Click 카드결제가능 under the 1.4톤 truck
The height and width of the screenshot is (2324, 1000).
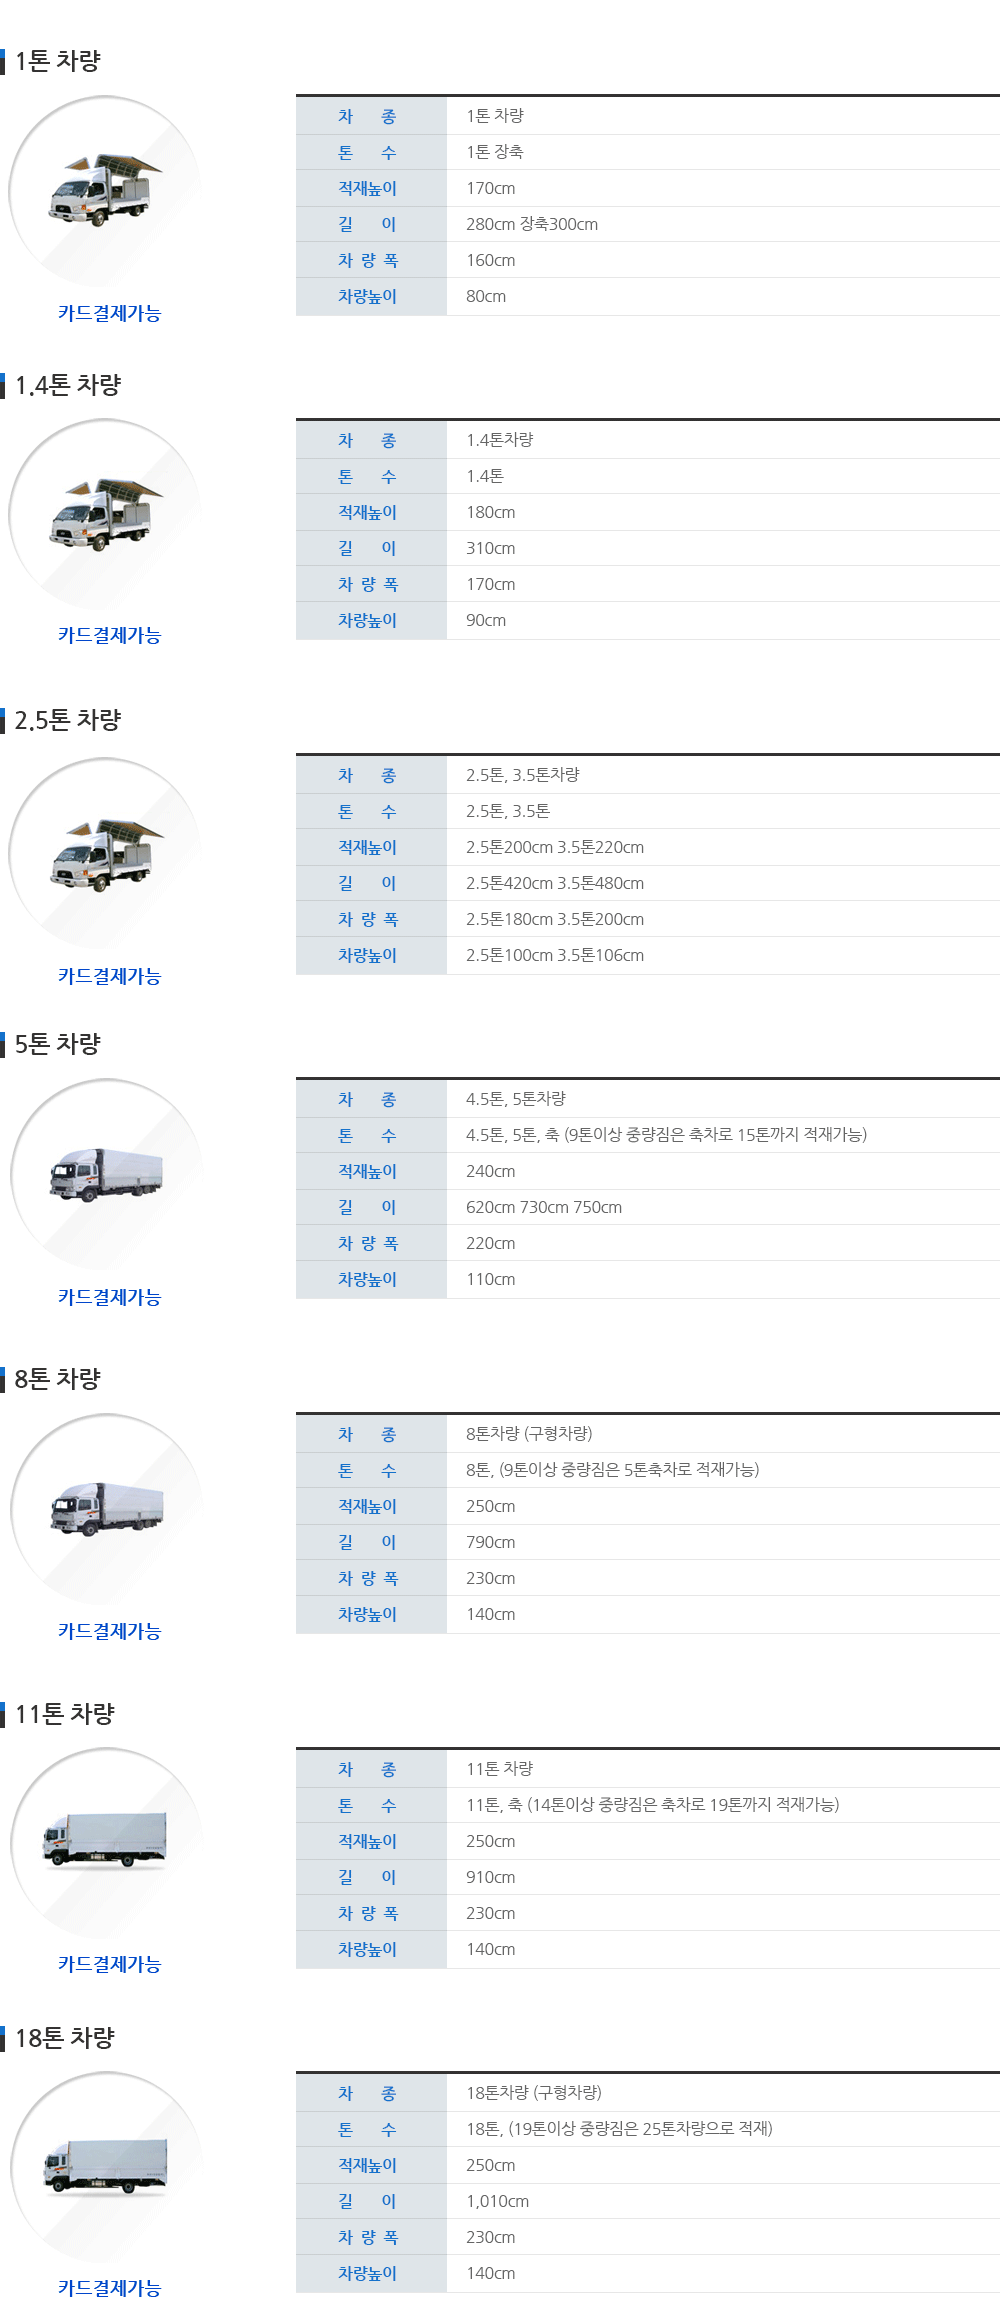point(109,635)
